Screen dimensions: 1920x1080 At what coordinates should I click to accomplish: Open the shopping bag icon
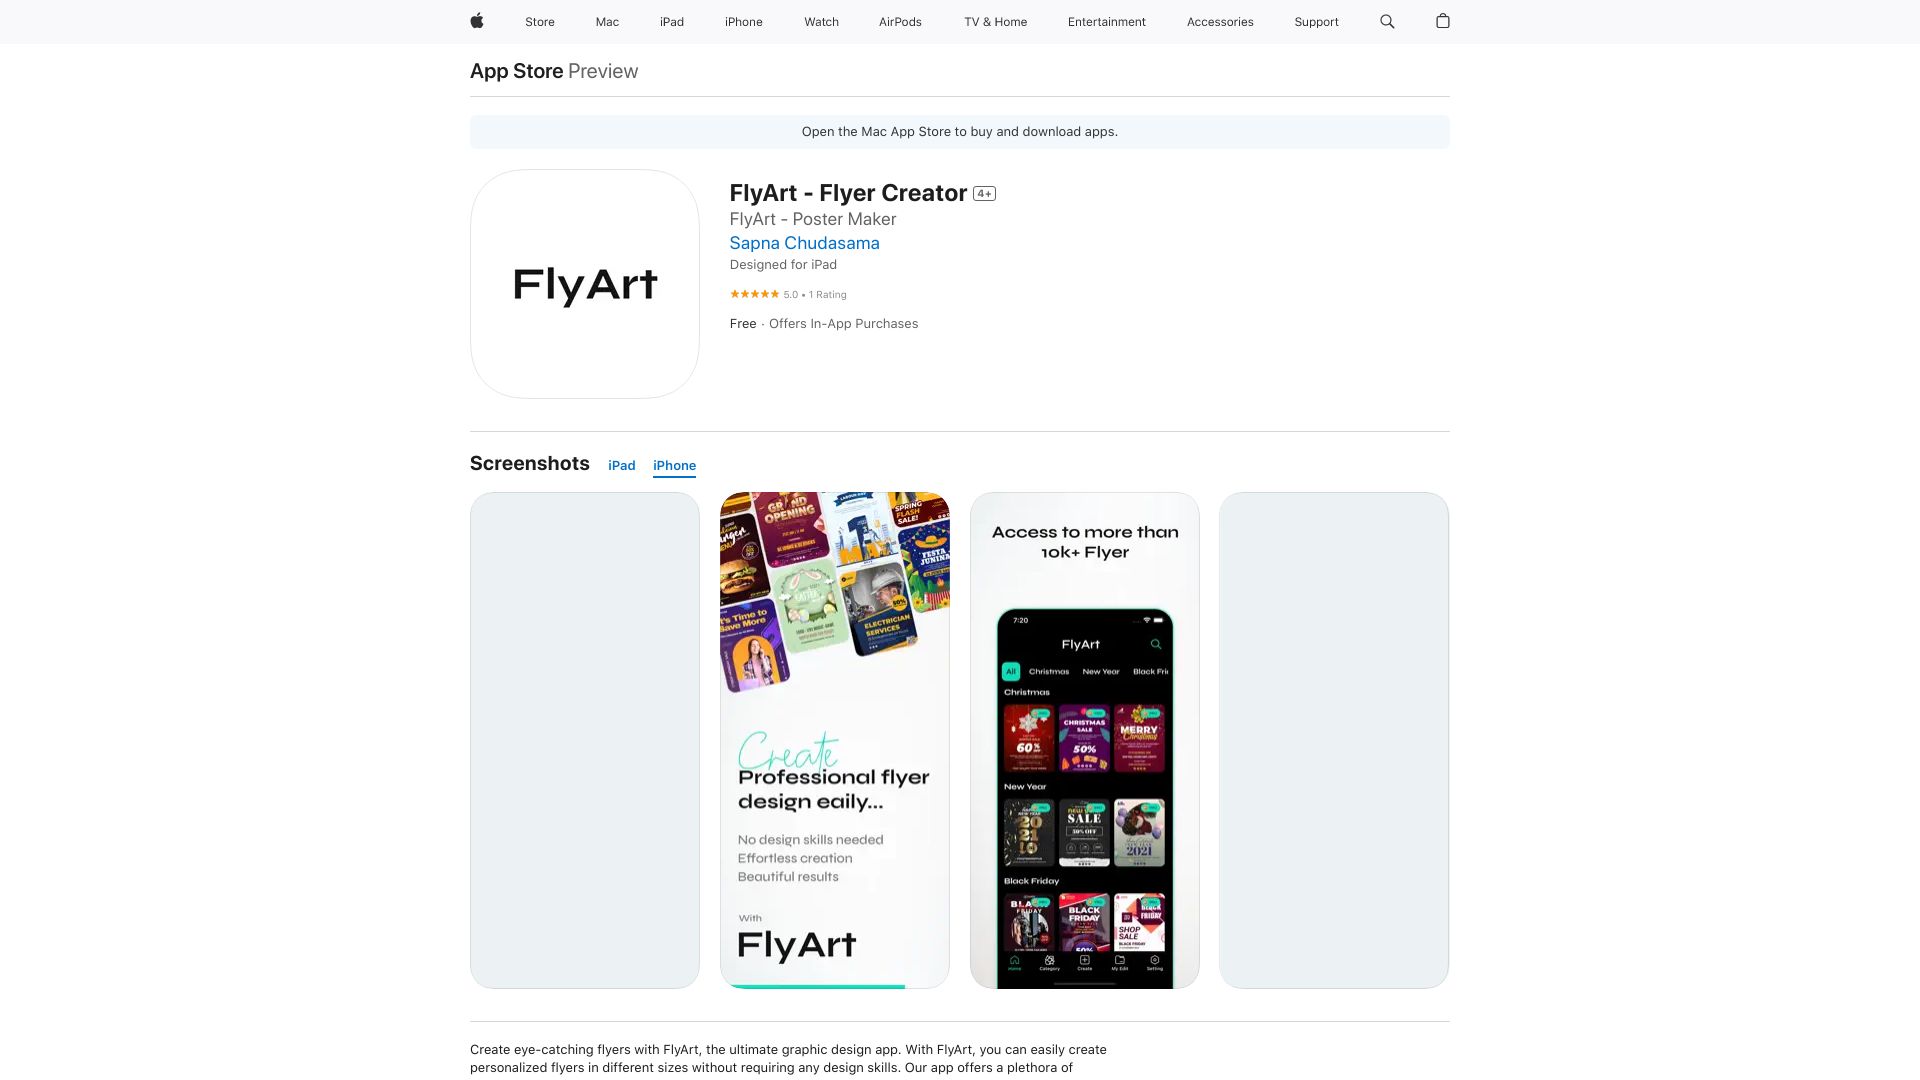[1442, 21]
